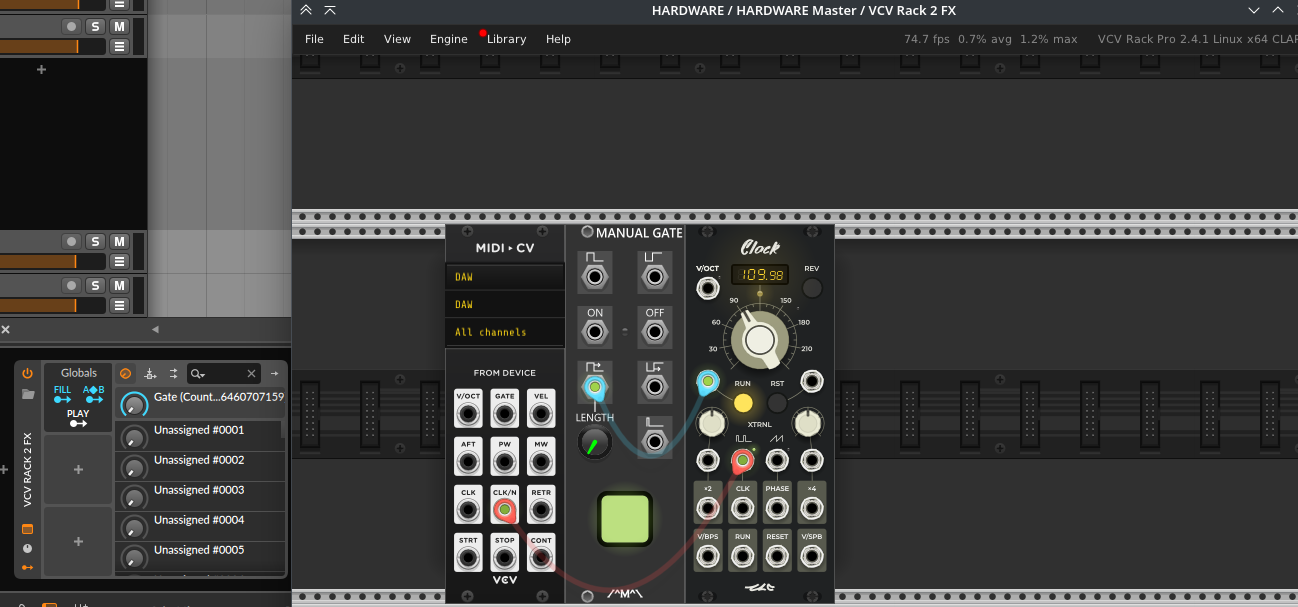Select the Unassigned #0003 parameter row

[x=199, y=495]
